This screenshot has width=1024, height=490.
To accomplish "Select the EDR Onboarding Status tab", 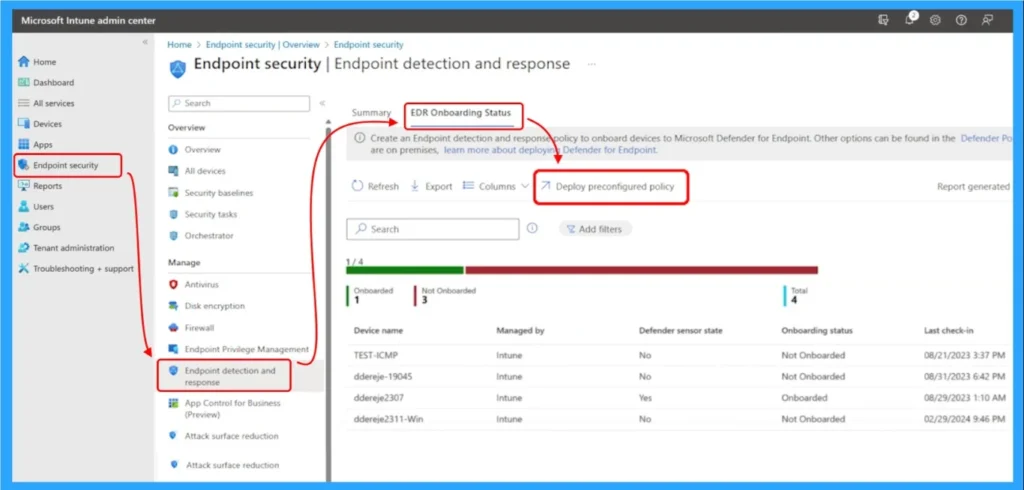I will (x=462, y=113).
